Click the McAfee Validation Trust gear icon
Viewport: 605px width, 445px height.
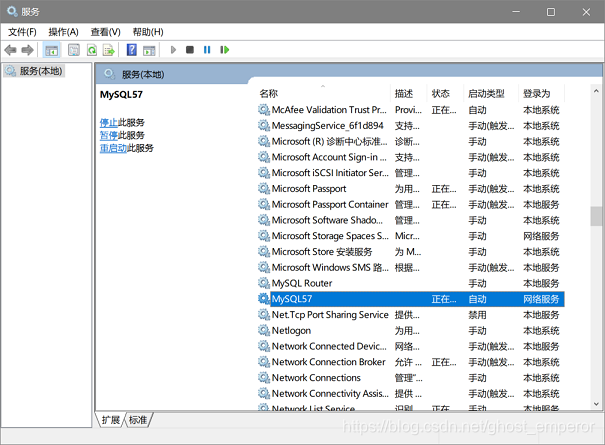[264, 110]
